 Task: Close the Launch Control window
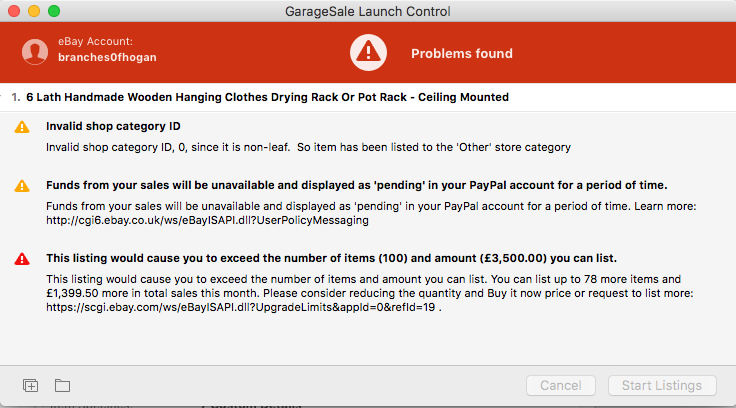click(14, 11)
